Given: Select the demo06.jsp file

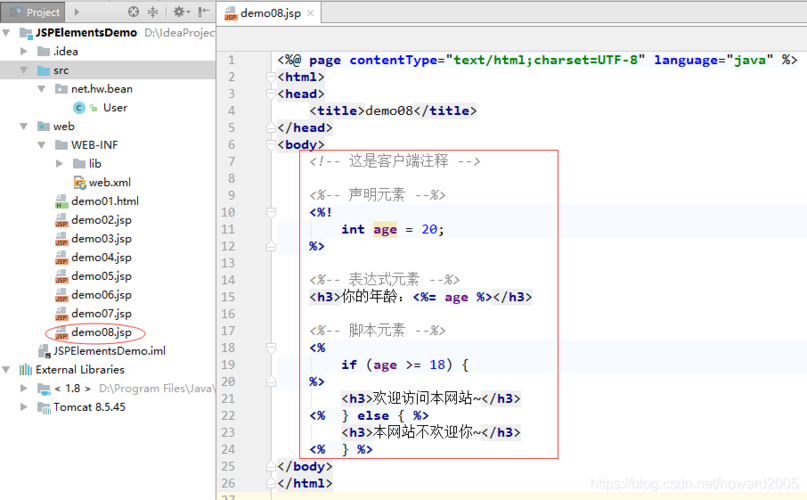Looking at the screenshot, I should point(101,295).
